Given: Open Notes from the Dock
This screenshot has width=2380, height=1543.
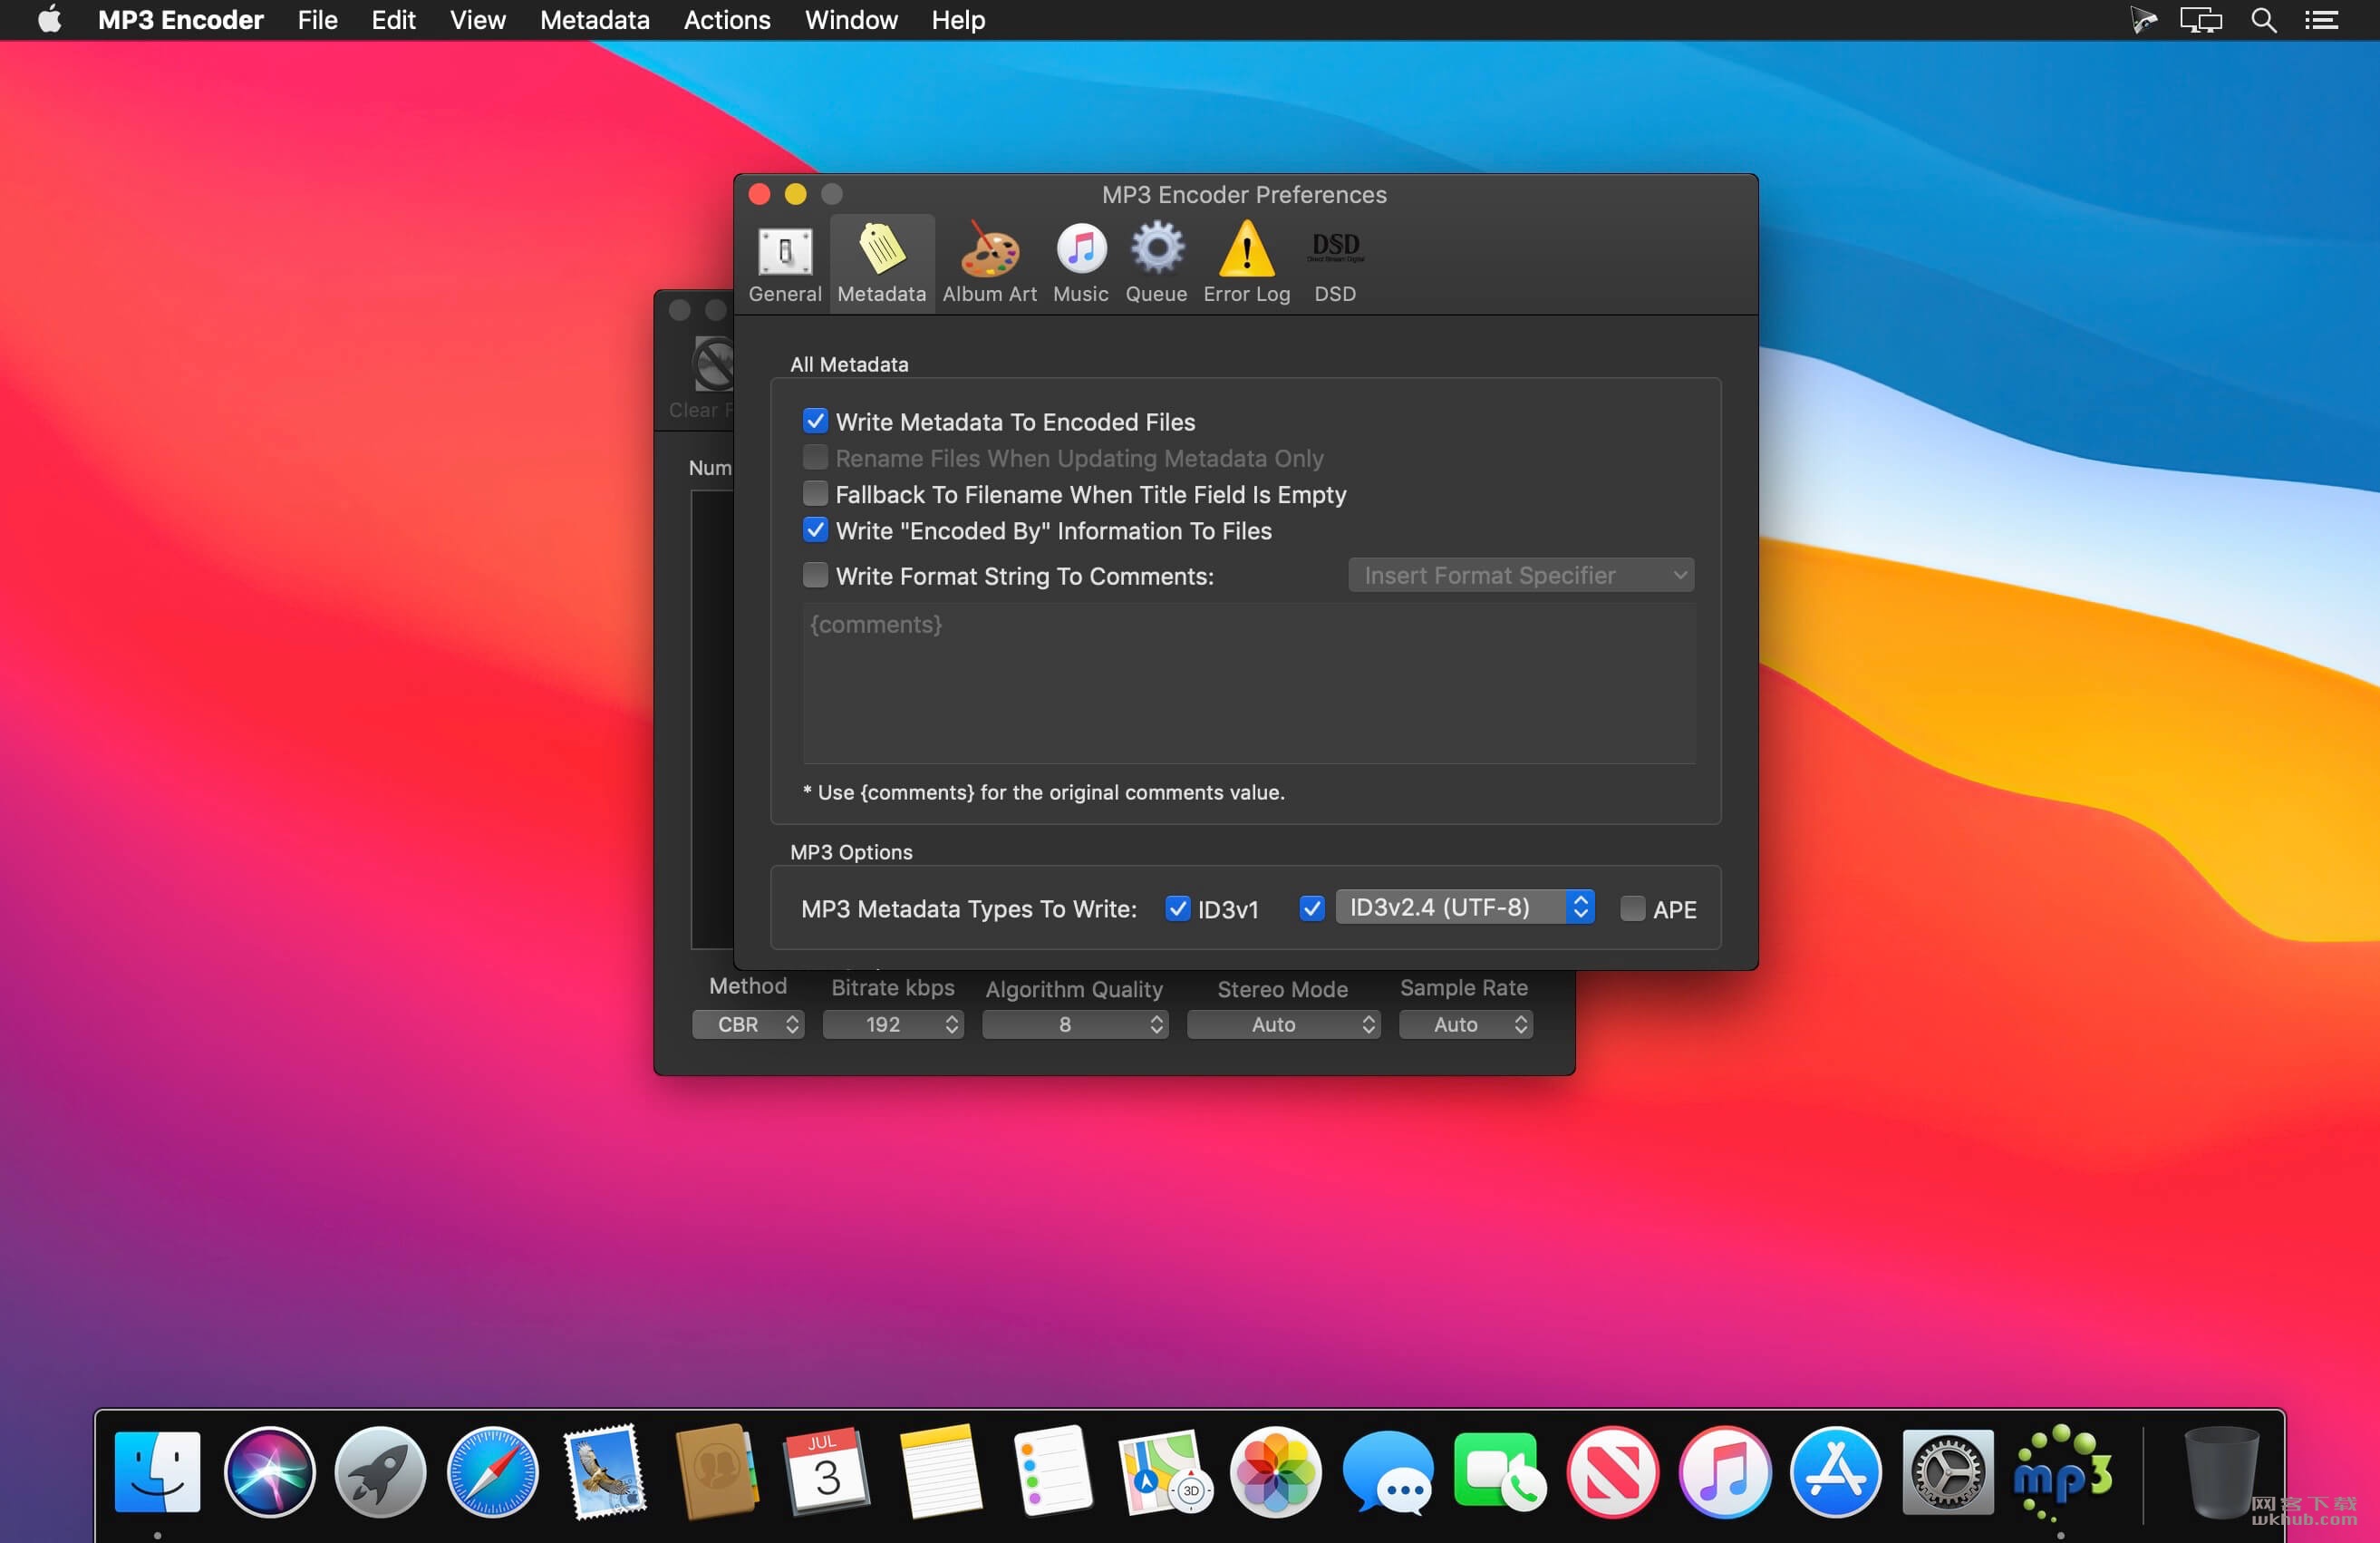Looking at the screenshot, I should coord(939,1471).
